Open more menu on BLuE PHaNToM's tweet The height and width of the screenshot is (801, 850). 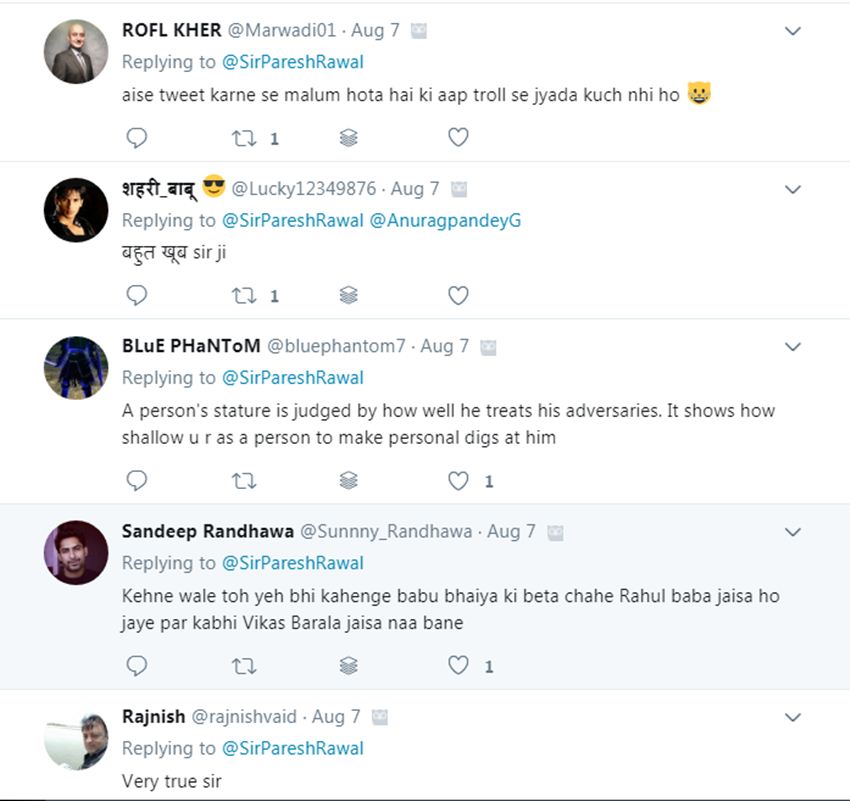click(793, 346)
